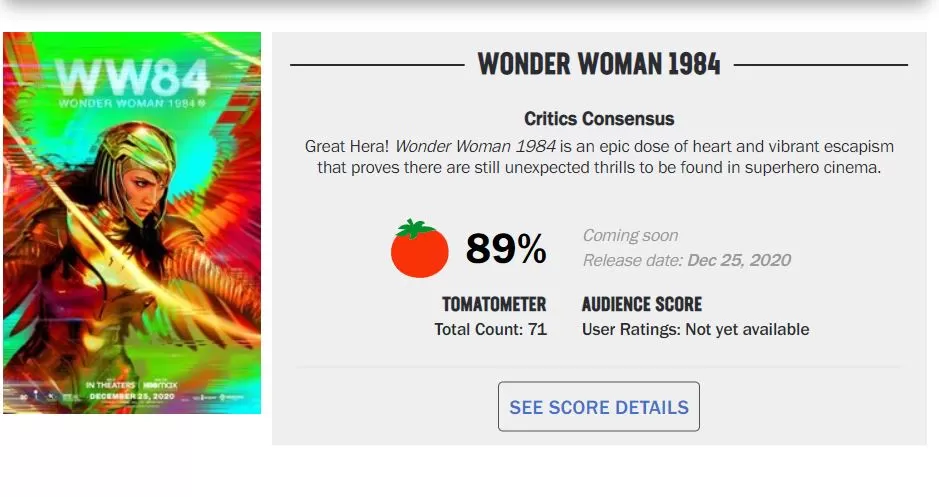939x497 pixels.
Task: Click the Total Count: 71 text
Action: (x=490, y=329)
